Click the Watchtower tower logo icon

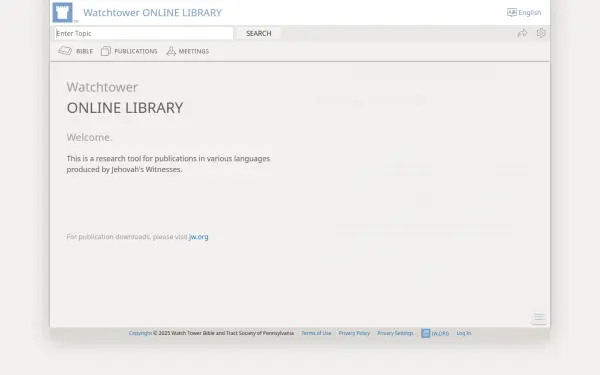pos(62,12)
